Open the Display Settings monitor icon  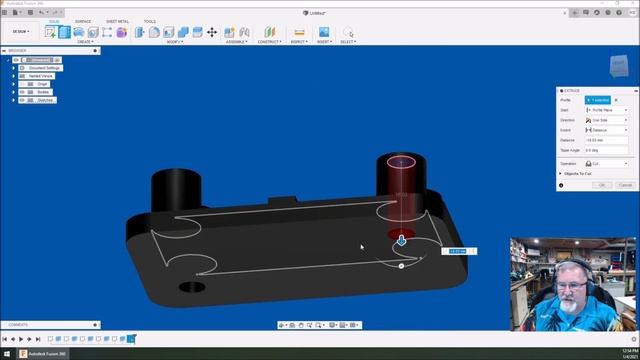point(332,325)
